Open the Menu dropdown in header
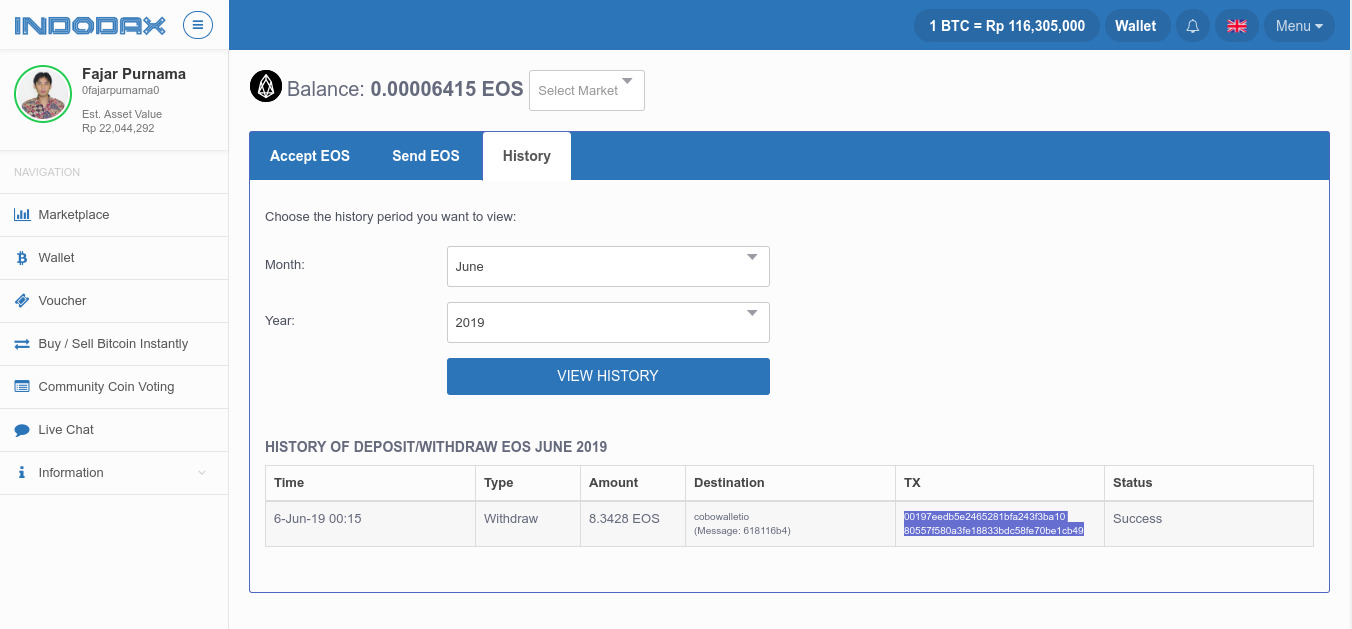Viewport: 1352px width, 629px height. (x=1299, y=26)
